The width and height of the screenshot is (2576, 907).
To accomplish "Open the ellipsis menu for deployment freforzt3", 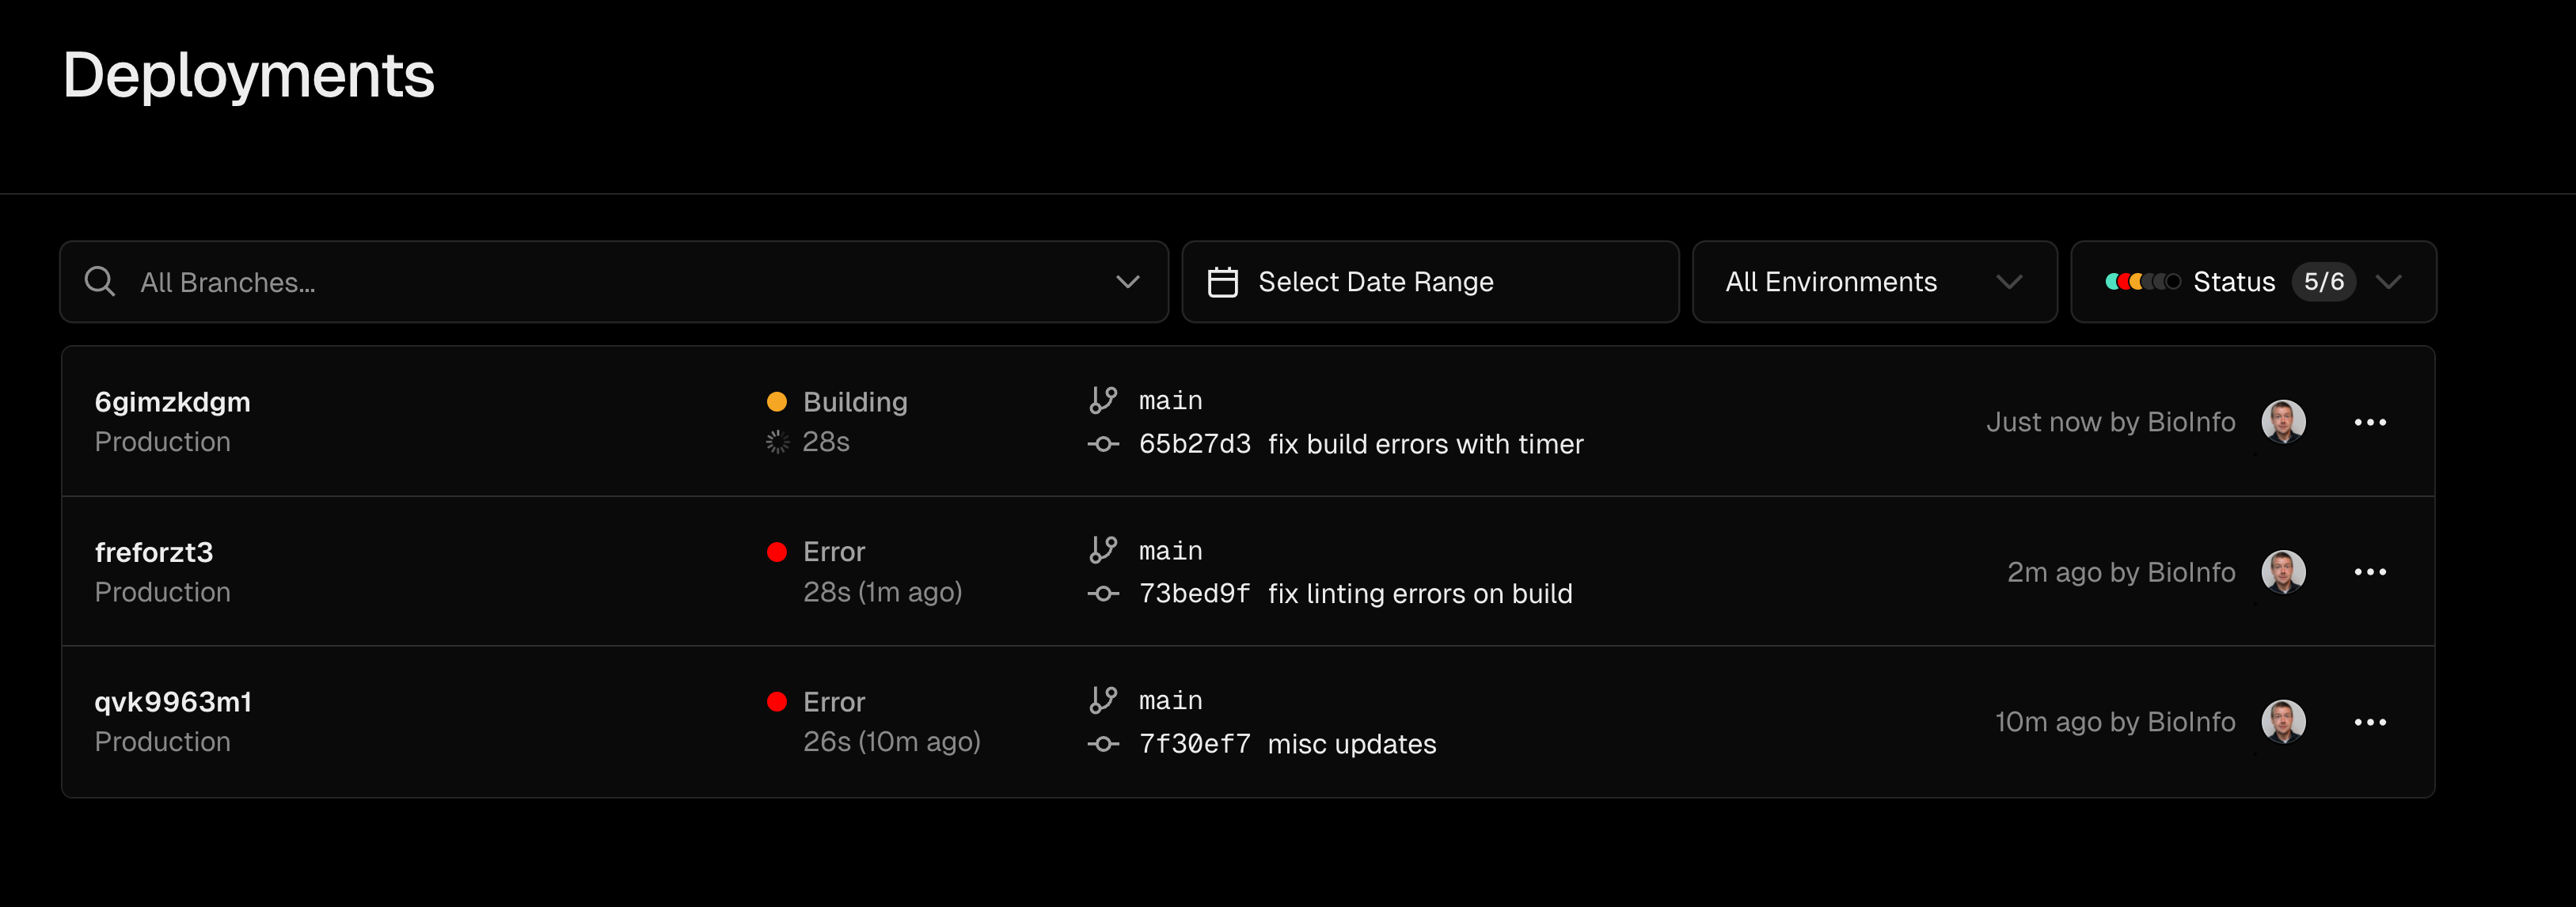I will coord(2371,571).
